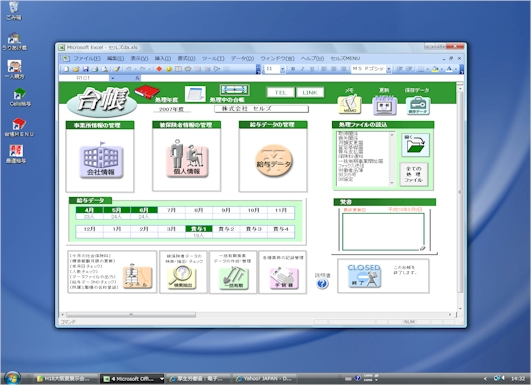The height and width of the screenshot is (386, 532).
Task: Click the open folder icon in 処理ファイル panel
Action: [x=415, y=145]
